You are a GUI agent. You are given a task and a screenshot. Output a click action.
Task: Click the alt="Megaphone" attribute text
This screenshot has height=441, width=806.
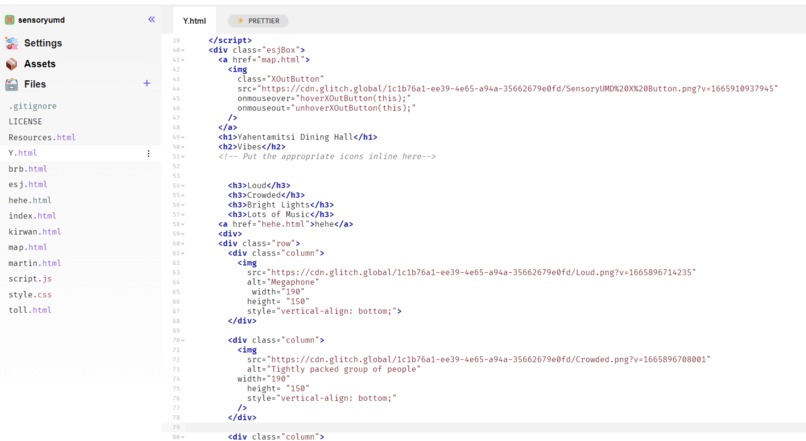point(283,282)
